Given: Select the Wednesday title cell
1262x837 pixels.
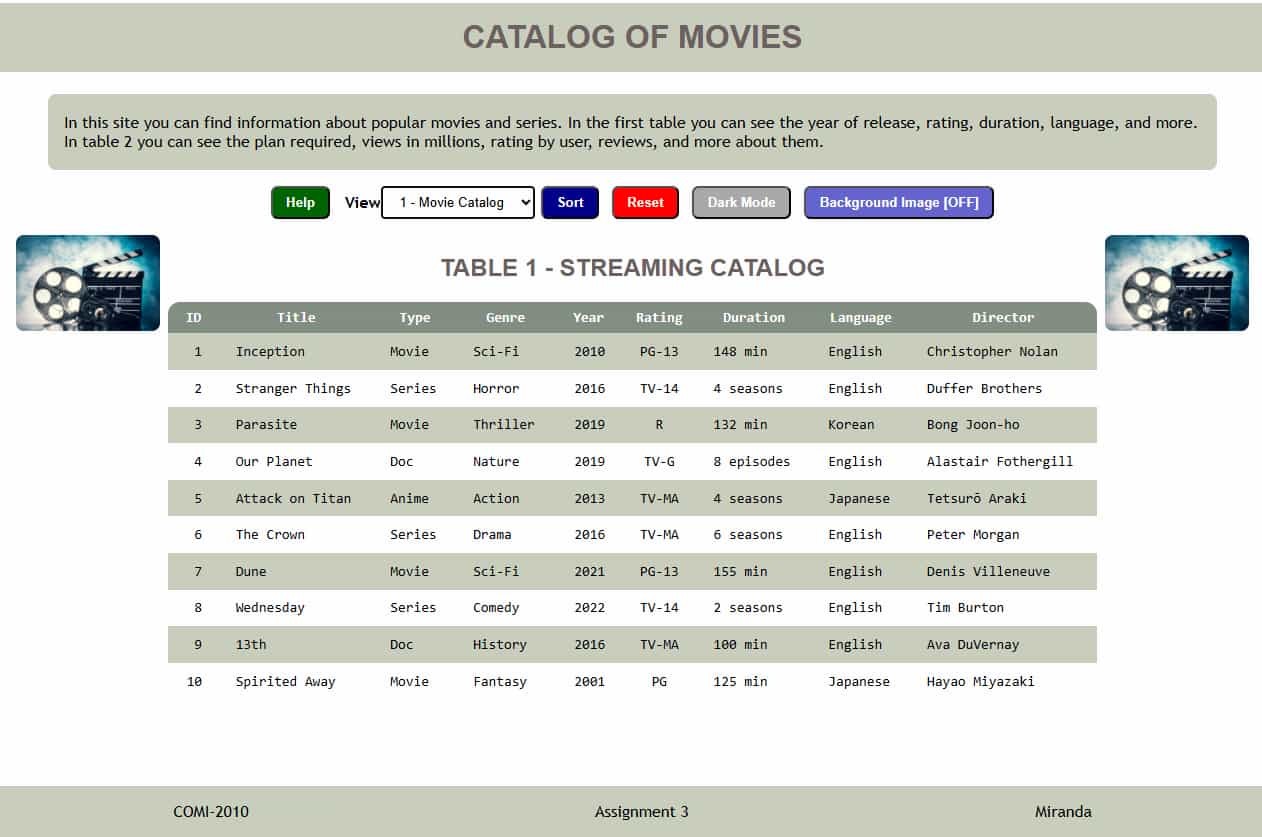Looking at the screenshot, I should pos(270,607).
